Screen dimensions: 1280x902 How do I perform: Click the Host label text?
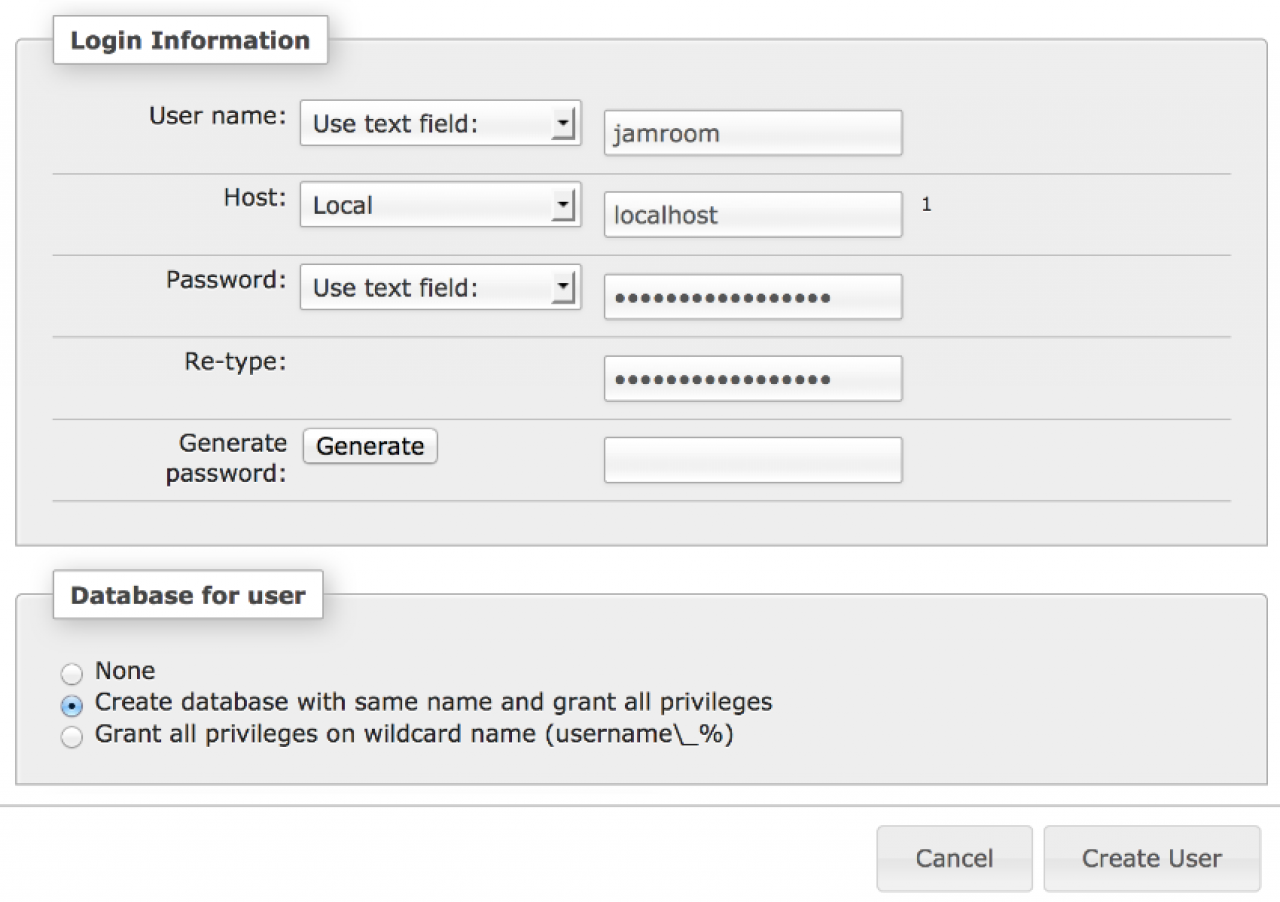pyautogui.click(x=255, y=198)
